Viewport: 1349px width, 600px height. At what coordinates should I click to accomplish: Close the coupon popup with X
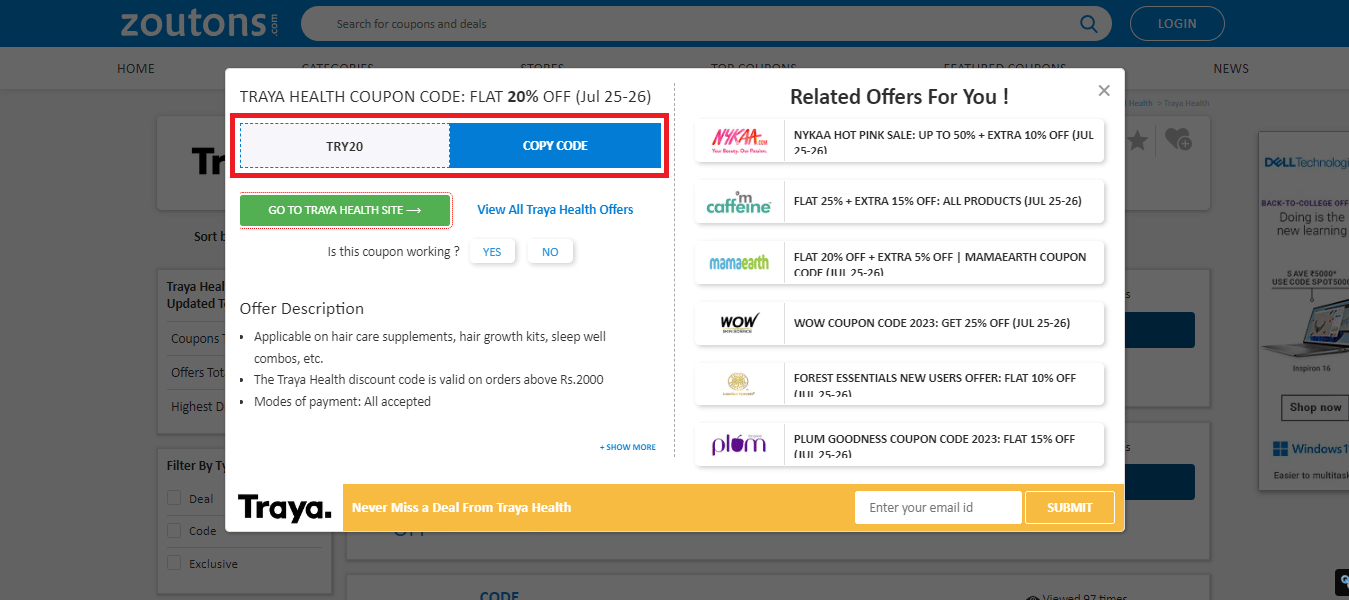click(1104, 90)
